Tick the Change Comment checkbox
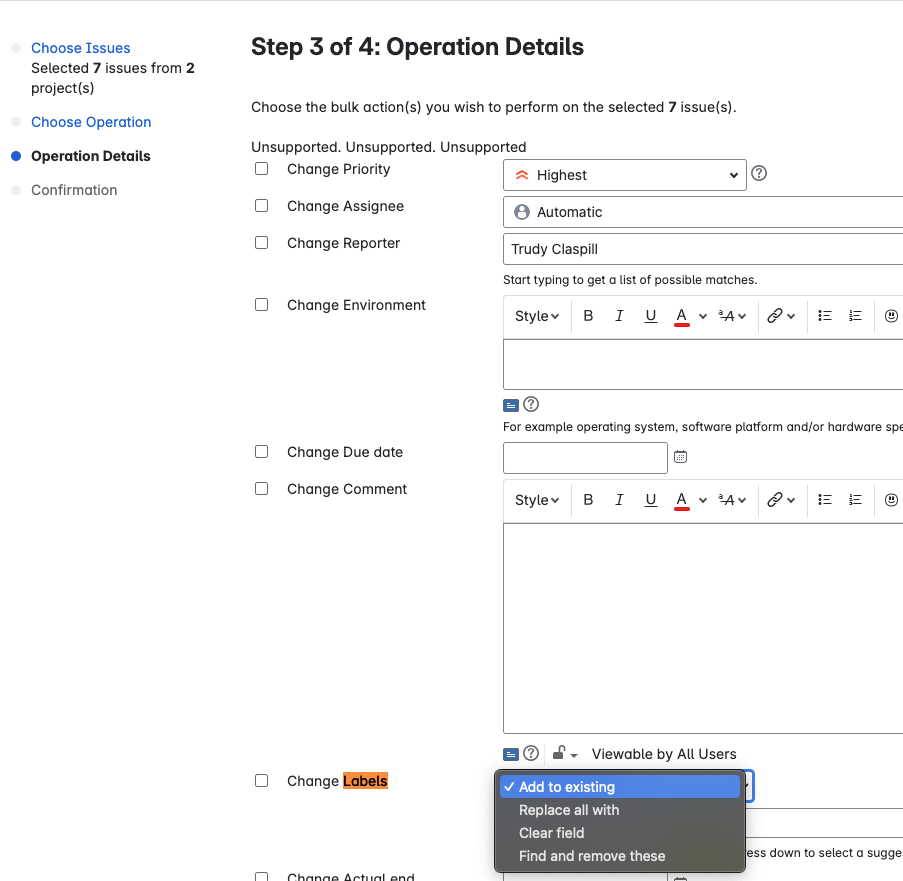Image resolution: width=903 pixels, height=881 pixels. [261, 488]
